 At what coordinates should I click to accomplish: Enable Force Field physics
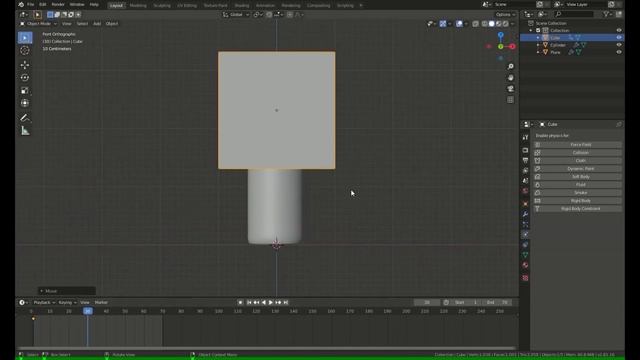click(578, 144)
